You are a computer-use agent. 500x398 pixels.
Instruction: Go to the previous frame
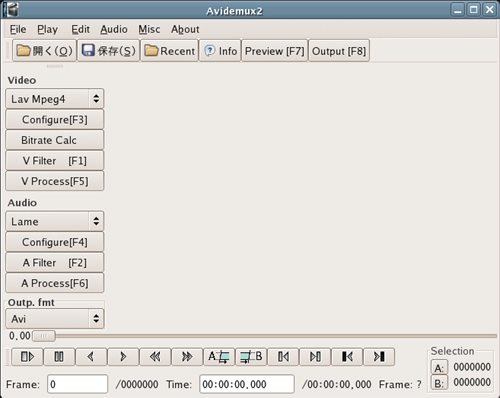click(x=91, y=357)
